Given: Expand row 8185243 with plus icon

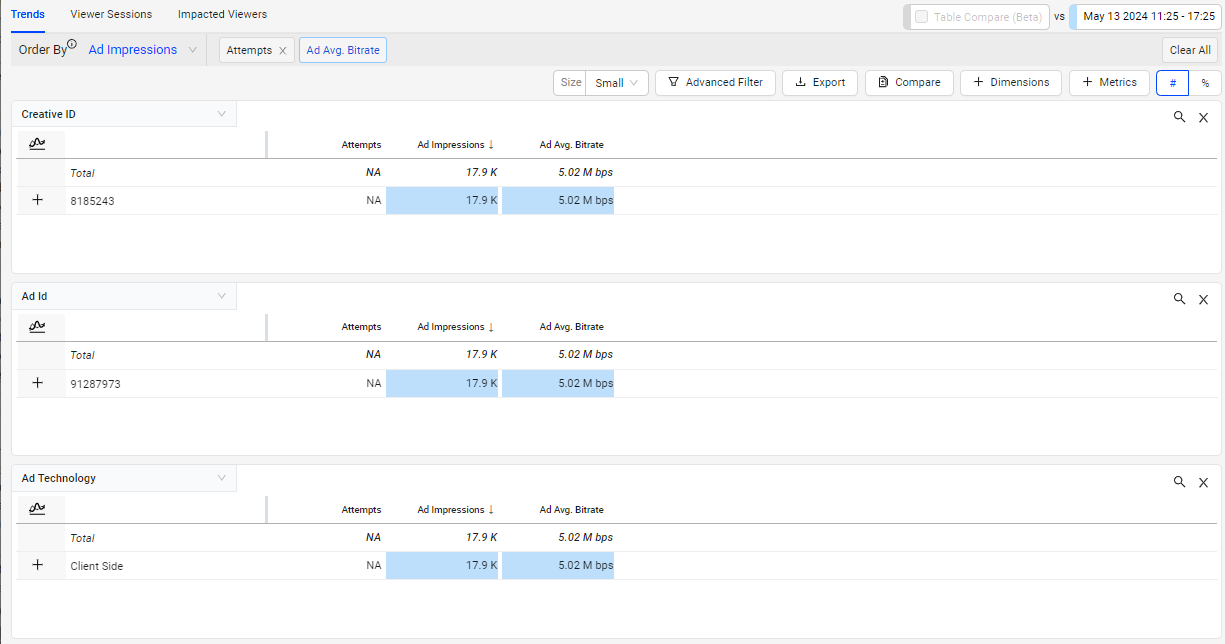Looking at the screenshot, I should 38,200.
